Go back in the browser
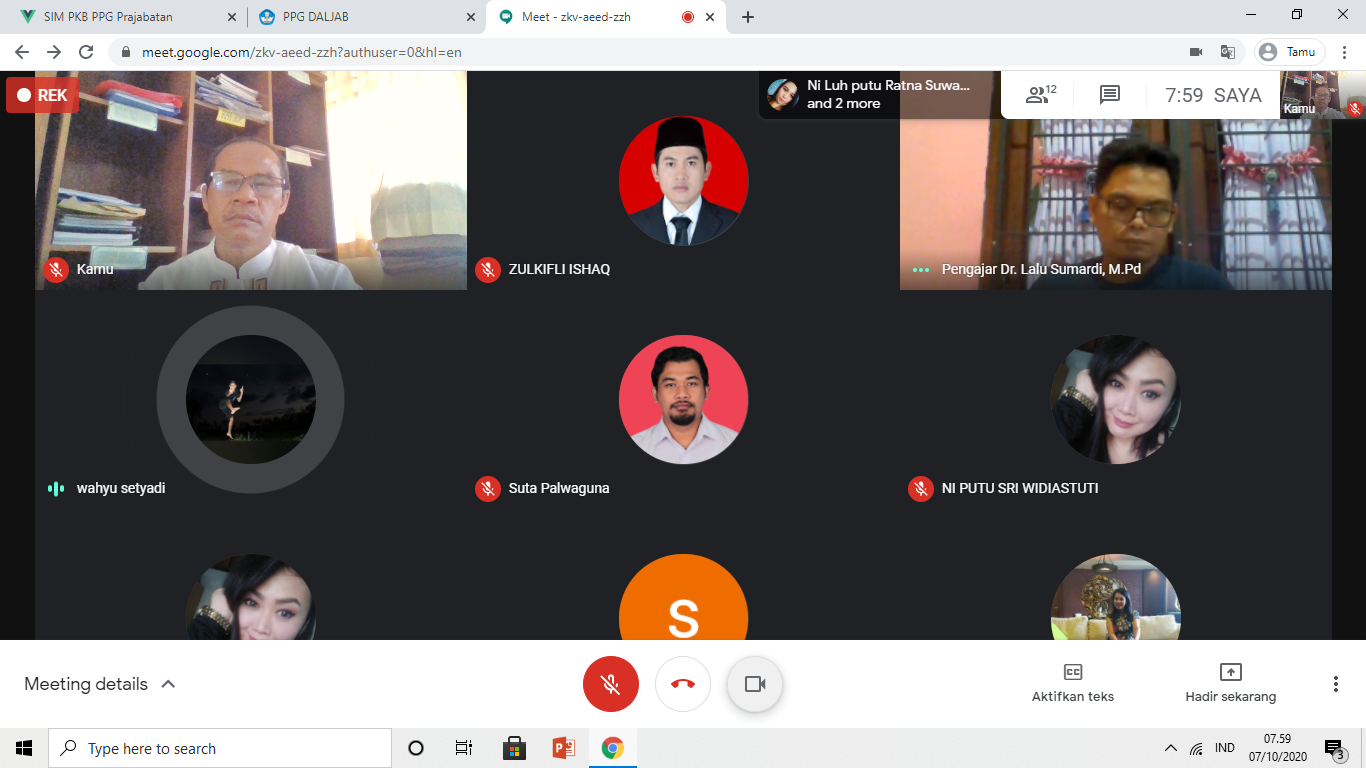This screenshot has width=1366, height=768. 22,52
